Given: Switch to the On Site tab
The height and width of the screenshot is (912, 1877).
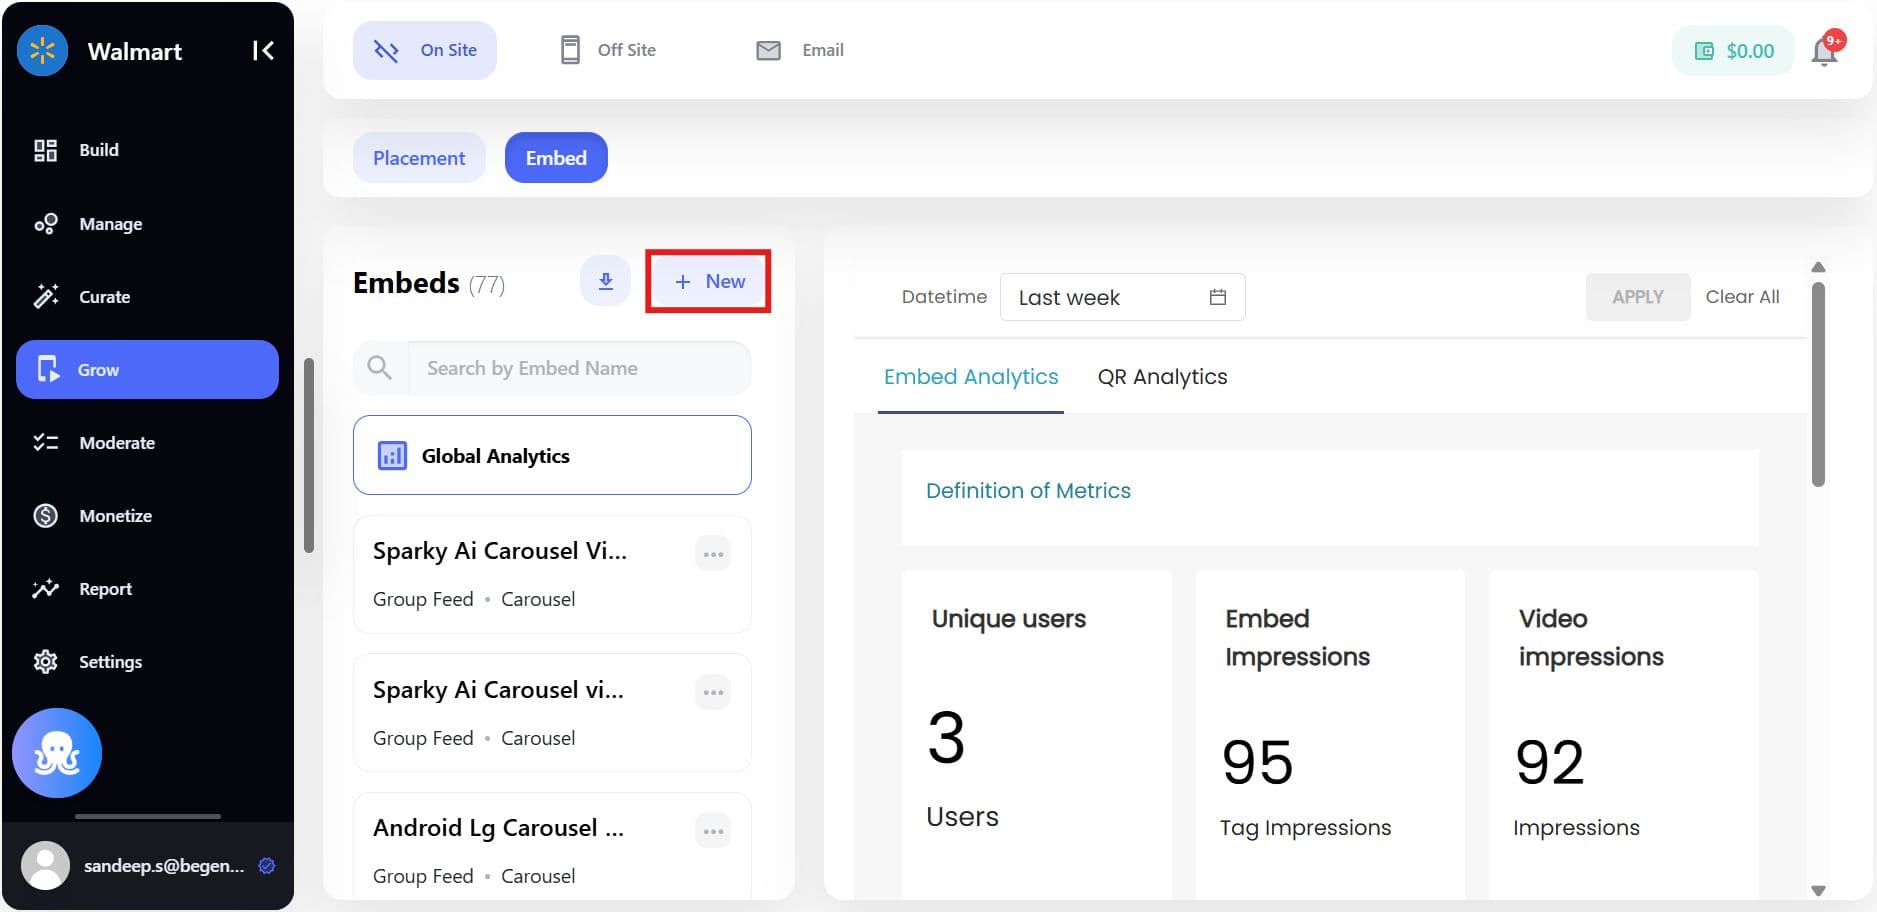Looking at the screenshot, I should tap(425, 50).
